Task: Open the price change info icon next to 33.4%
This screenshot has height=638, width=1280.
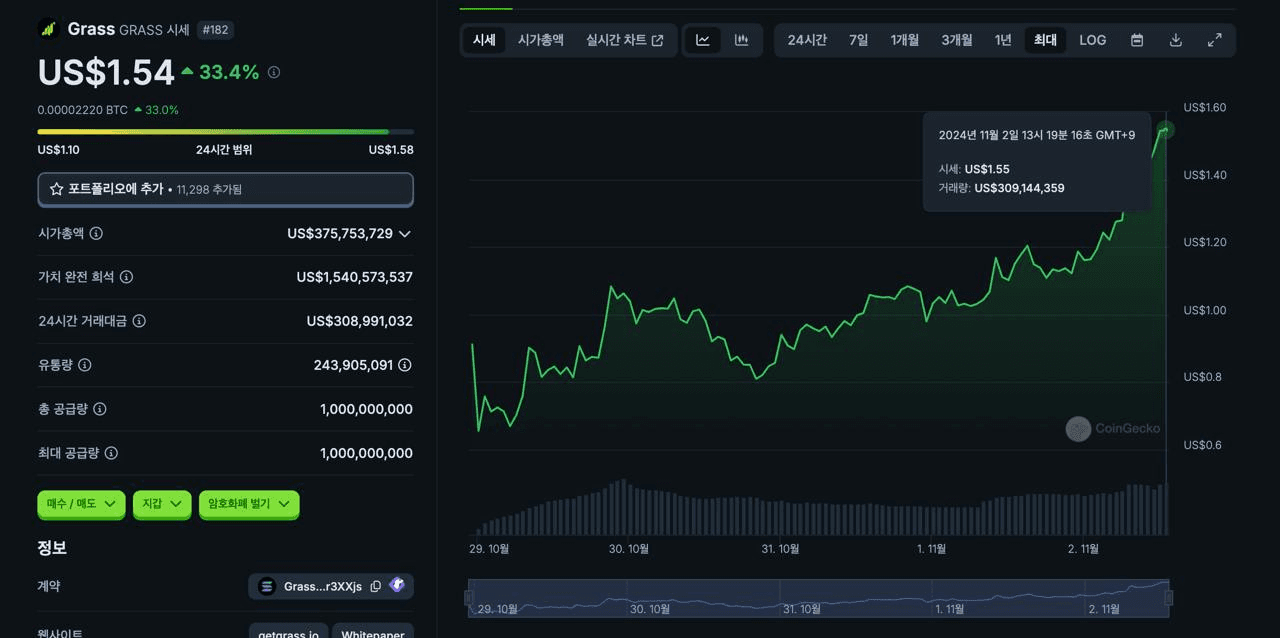Action: 274,72
